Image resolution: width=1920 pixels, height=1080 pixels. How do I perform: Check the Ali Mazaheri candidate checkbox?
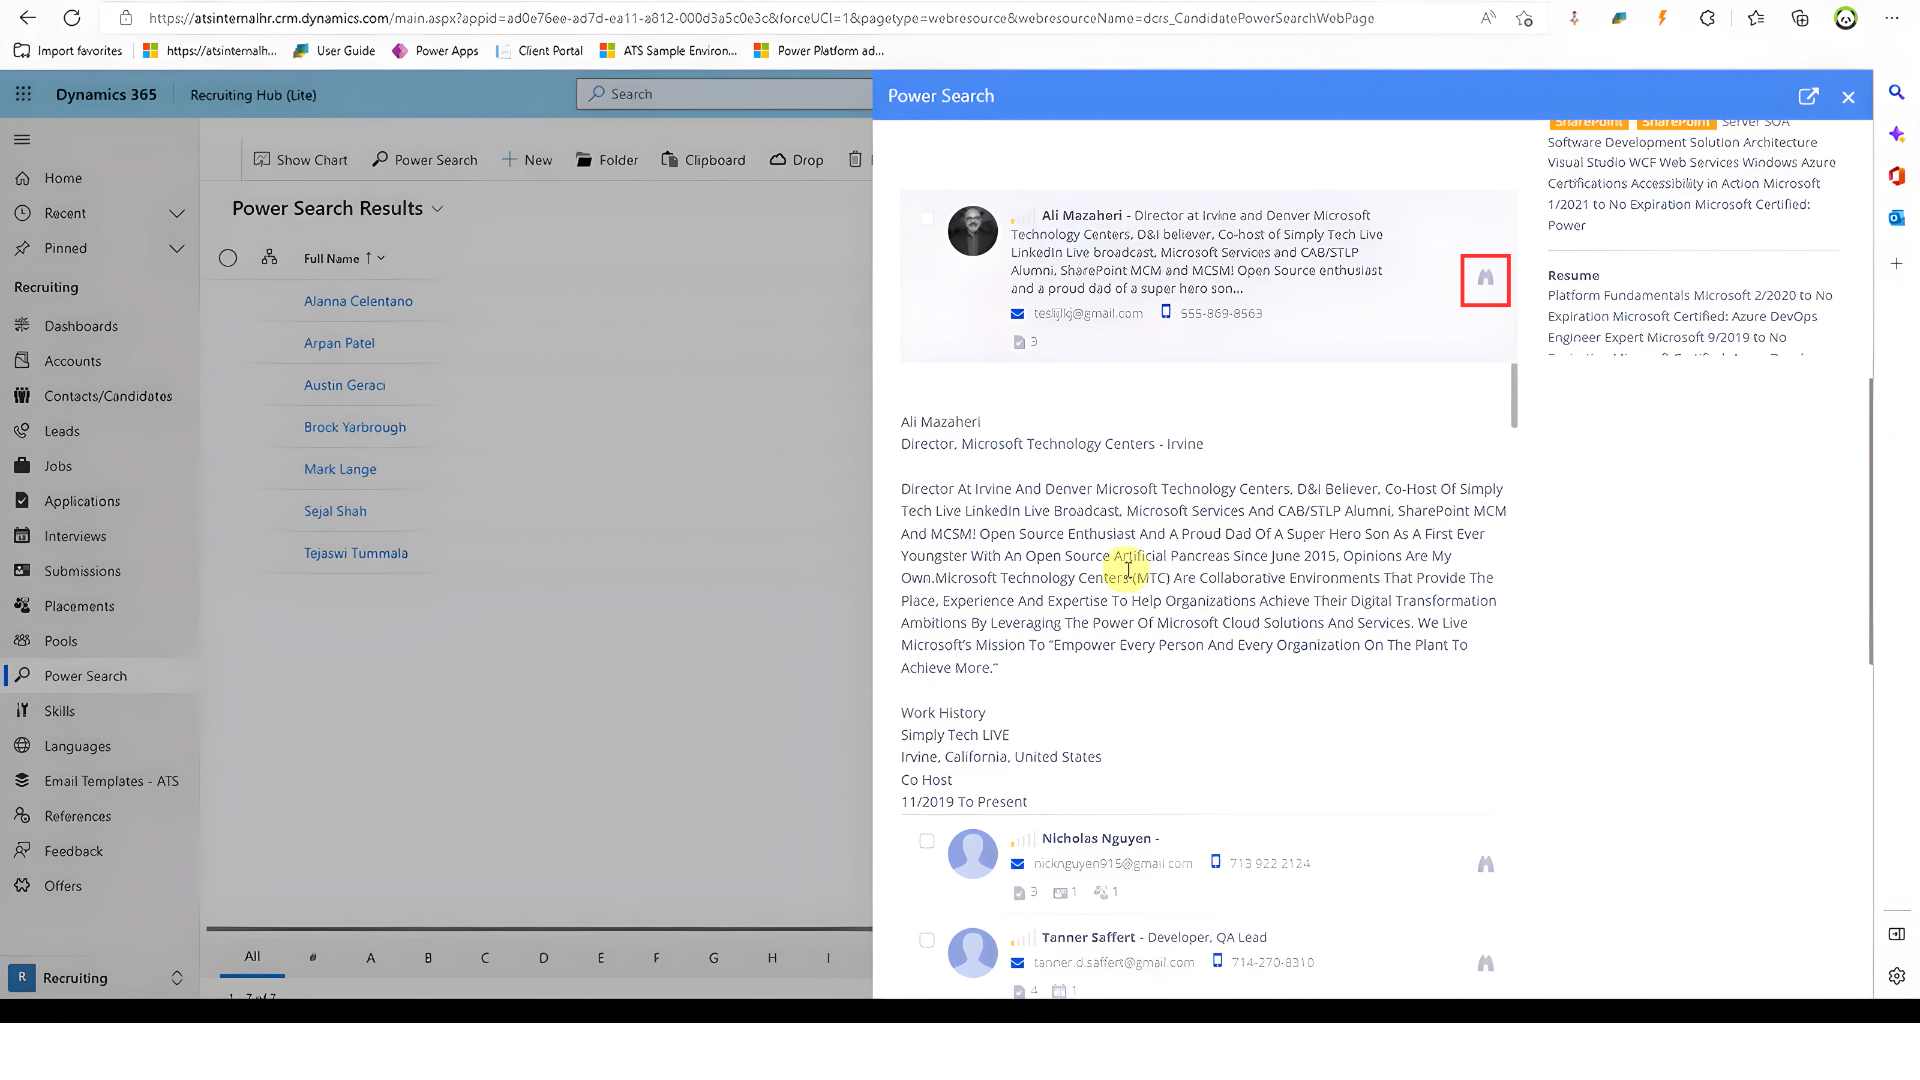927,218
